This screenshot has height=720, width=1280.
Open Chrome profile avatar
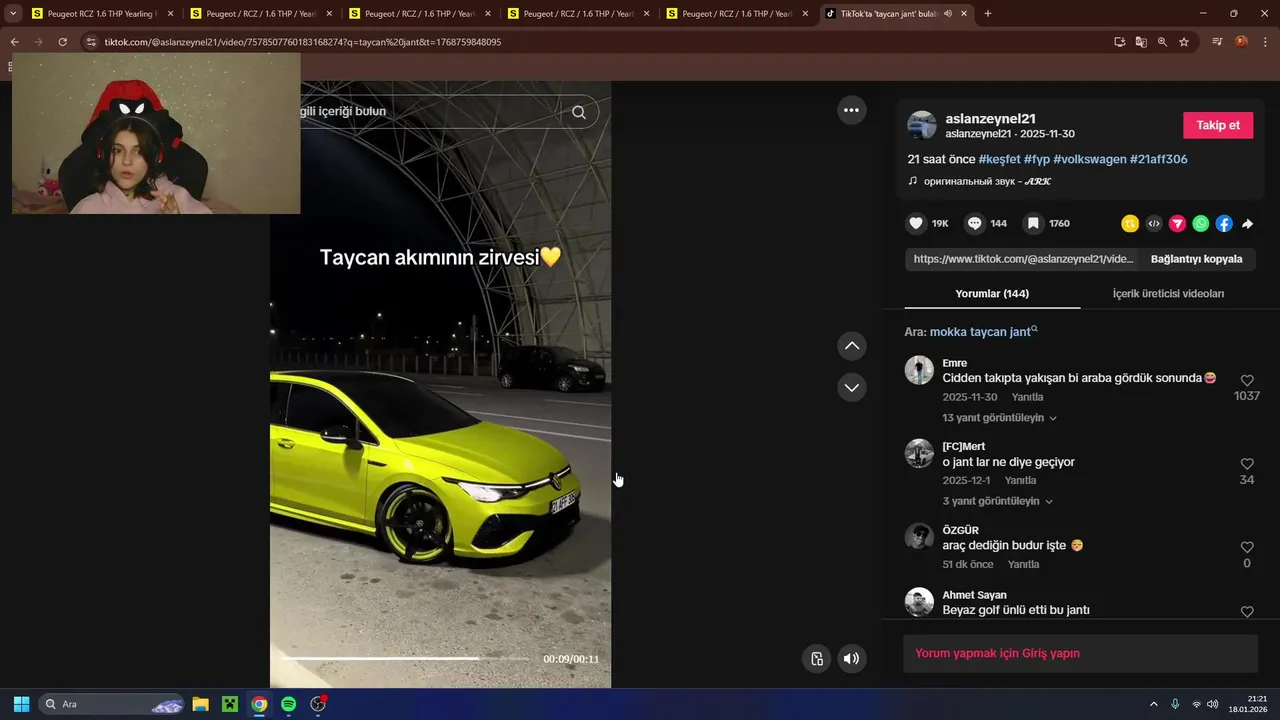point(1241,42)
